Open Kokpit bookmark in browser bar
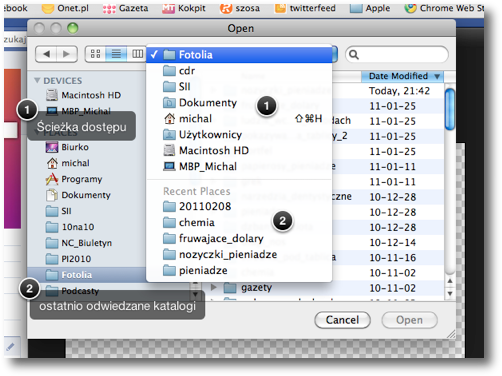Screen dimensions: 502x376 [x=184, y=8]
